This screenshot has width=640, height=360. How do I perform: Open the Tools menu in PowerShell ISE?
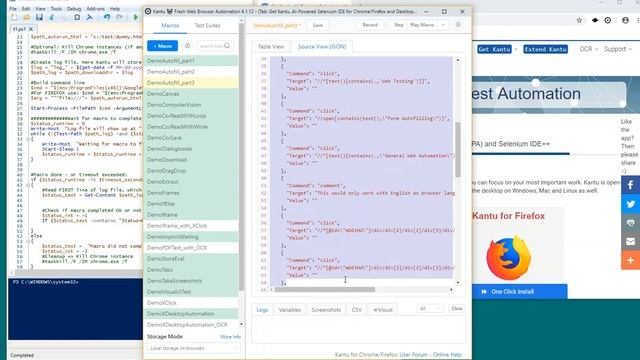click(x=56, y=9)
